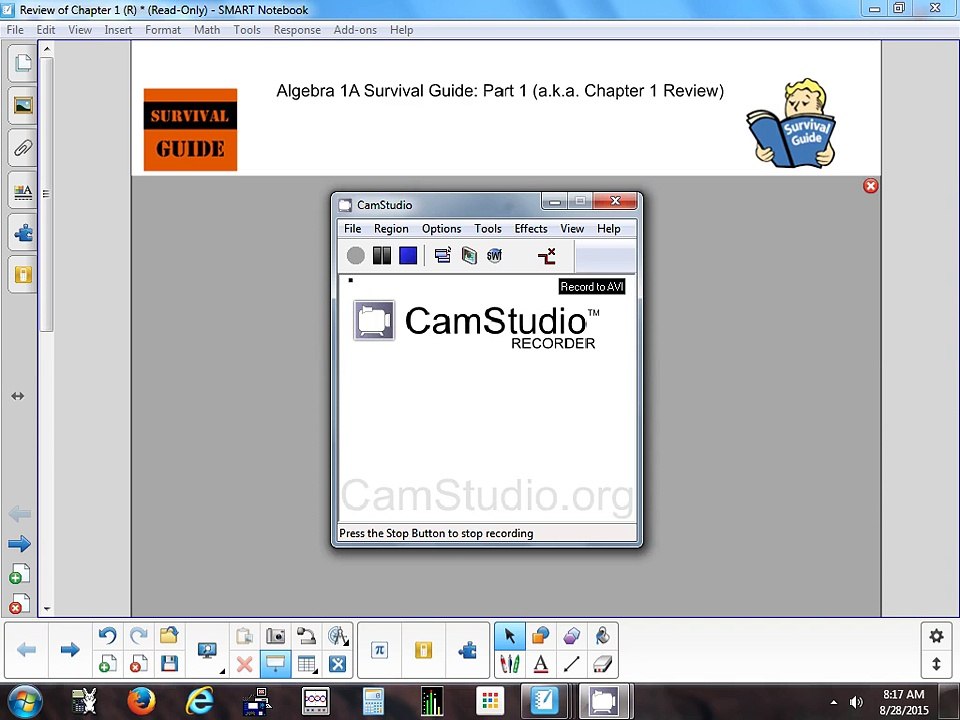Open the Table insert dropdown
960x720 pixels.
tap(307, 664)
